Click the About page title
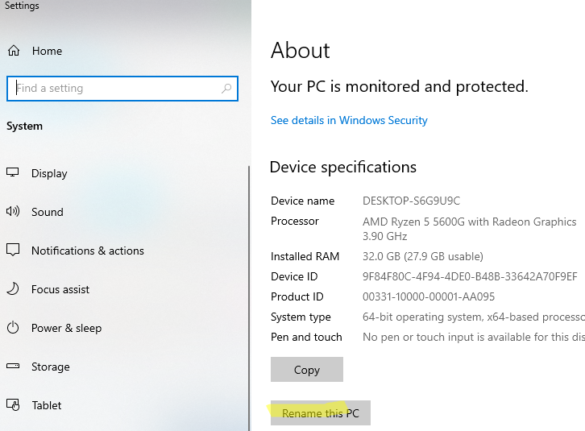 pos(300,50)
